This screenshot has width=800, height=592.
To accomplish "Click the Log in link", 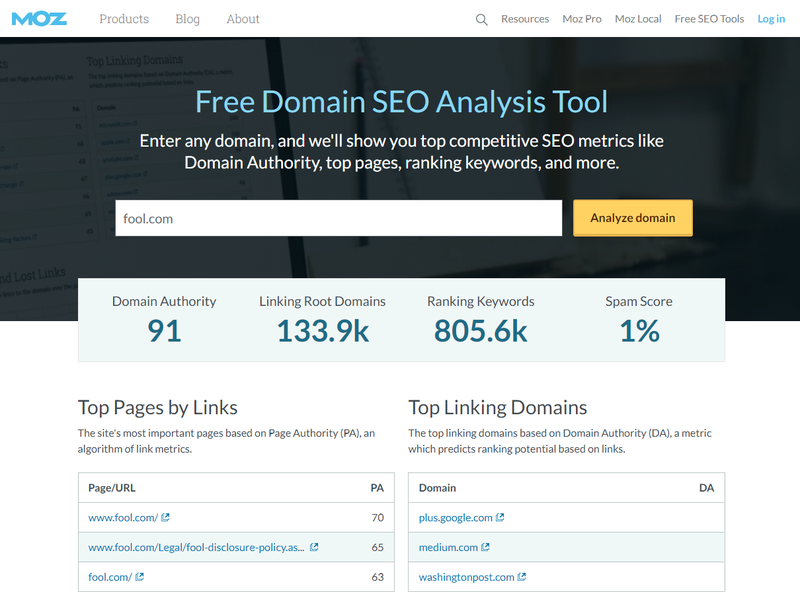I will click(x=771, y=19).
